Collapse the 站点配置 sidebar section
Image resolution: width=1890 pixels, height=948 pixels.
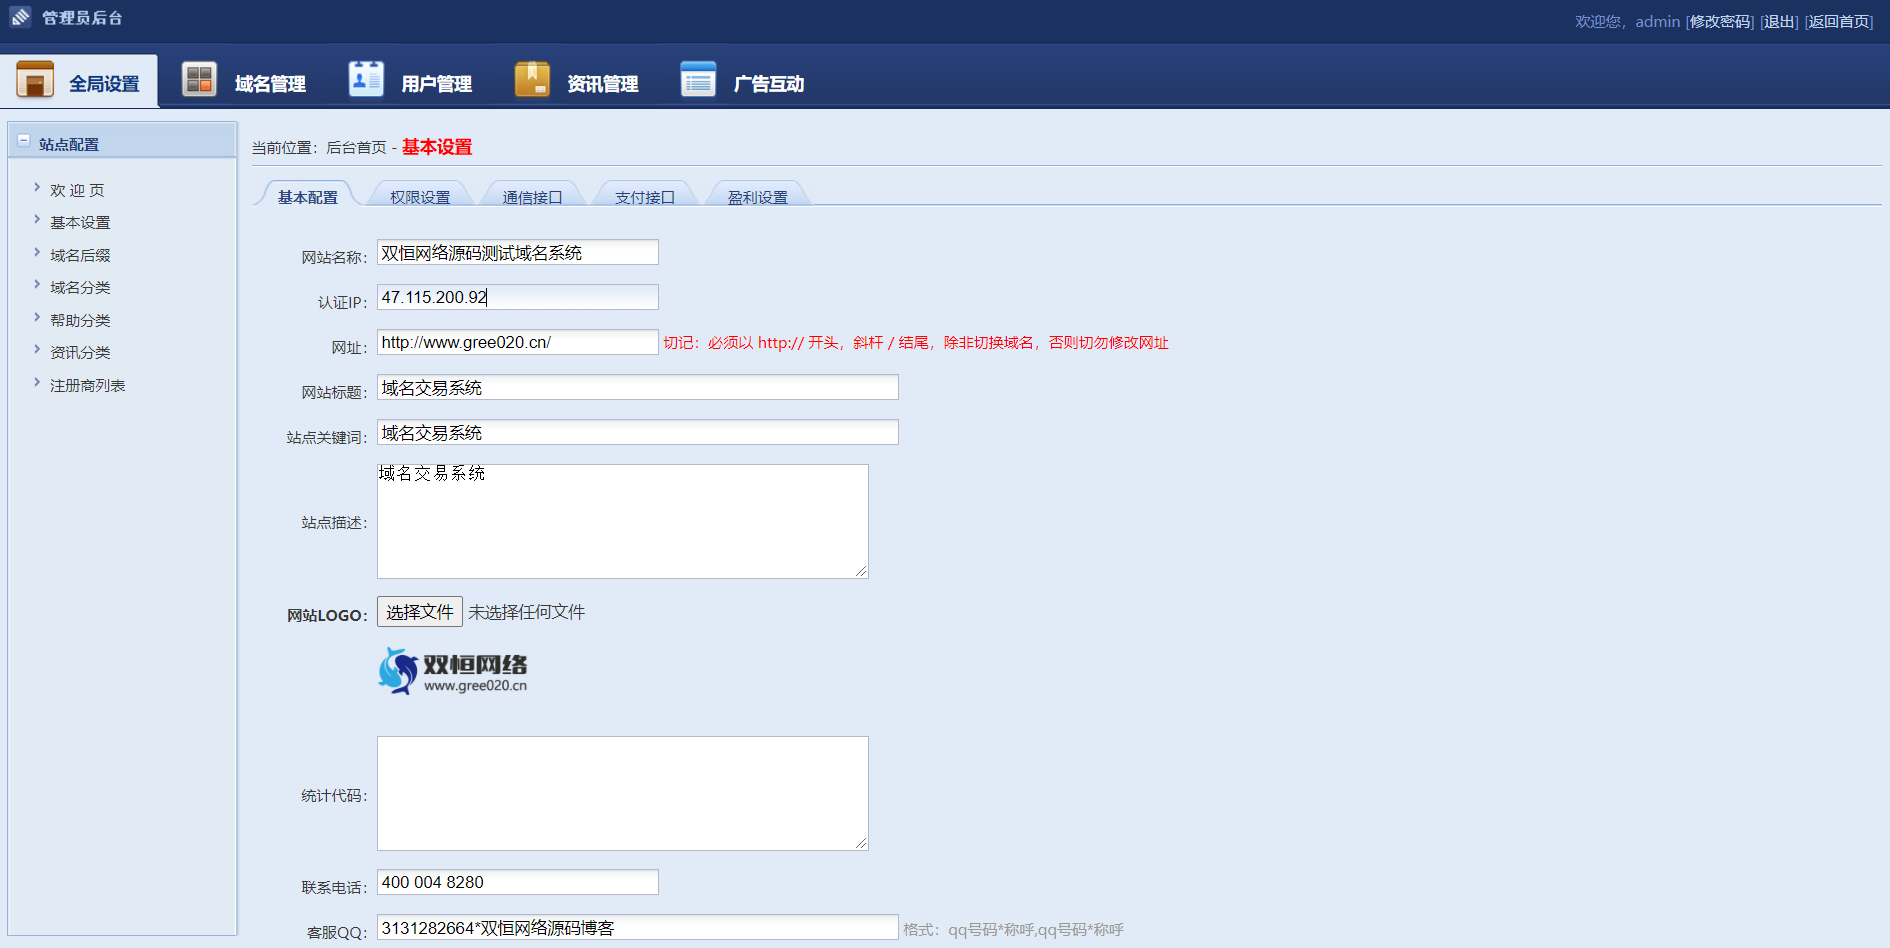click(24, 142)
